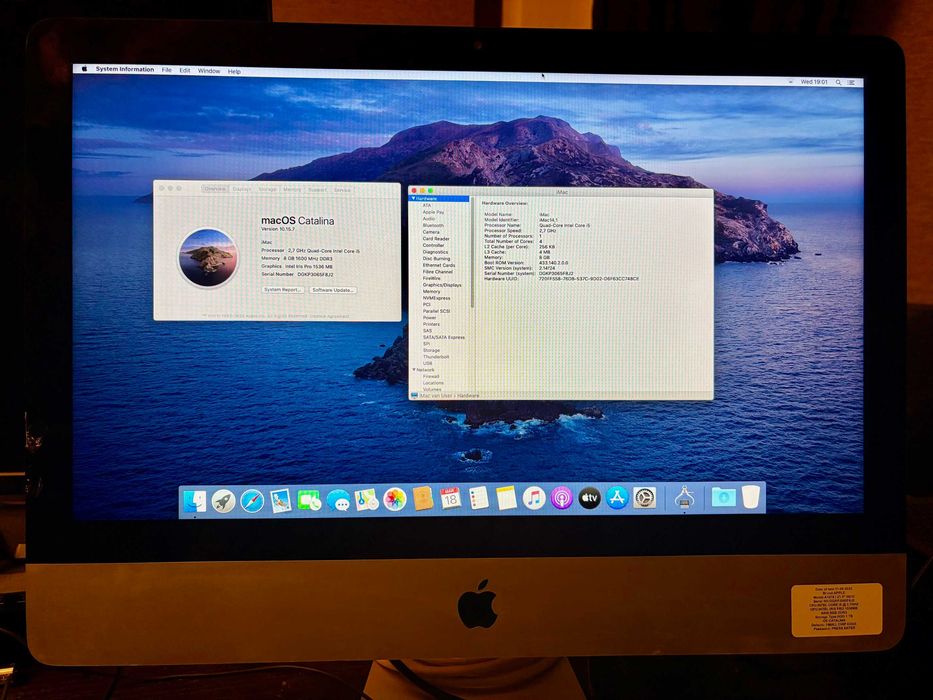Screen dimensions: 933x700
Task: Select Disc Burning in sidebar
Action: [x=436, y=258]
